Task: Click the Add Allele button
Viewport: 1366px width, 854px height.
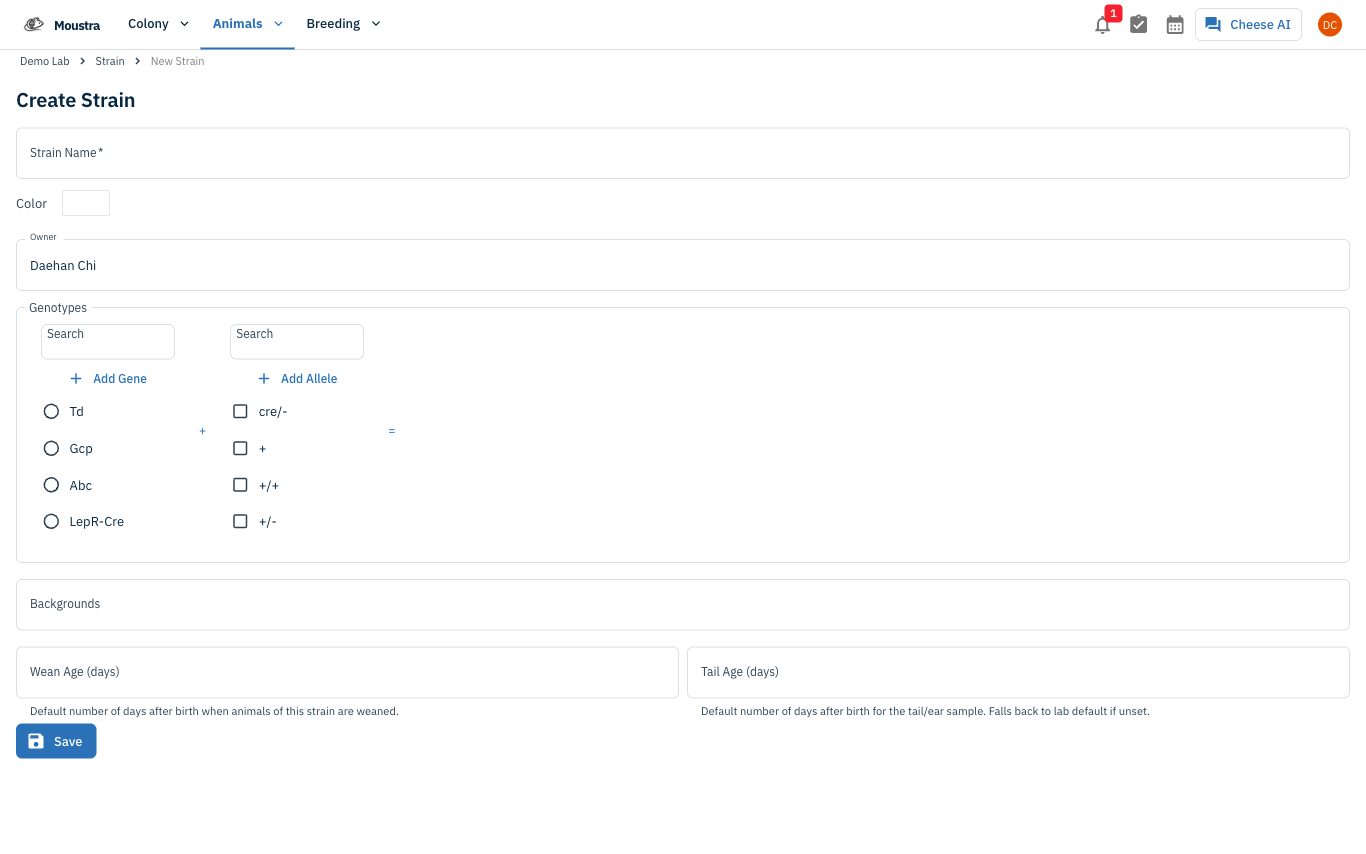Action: (297, 379)
